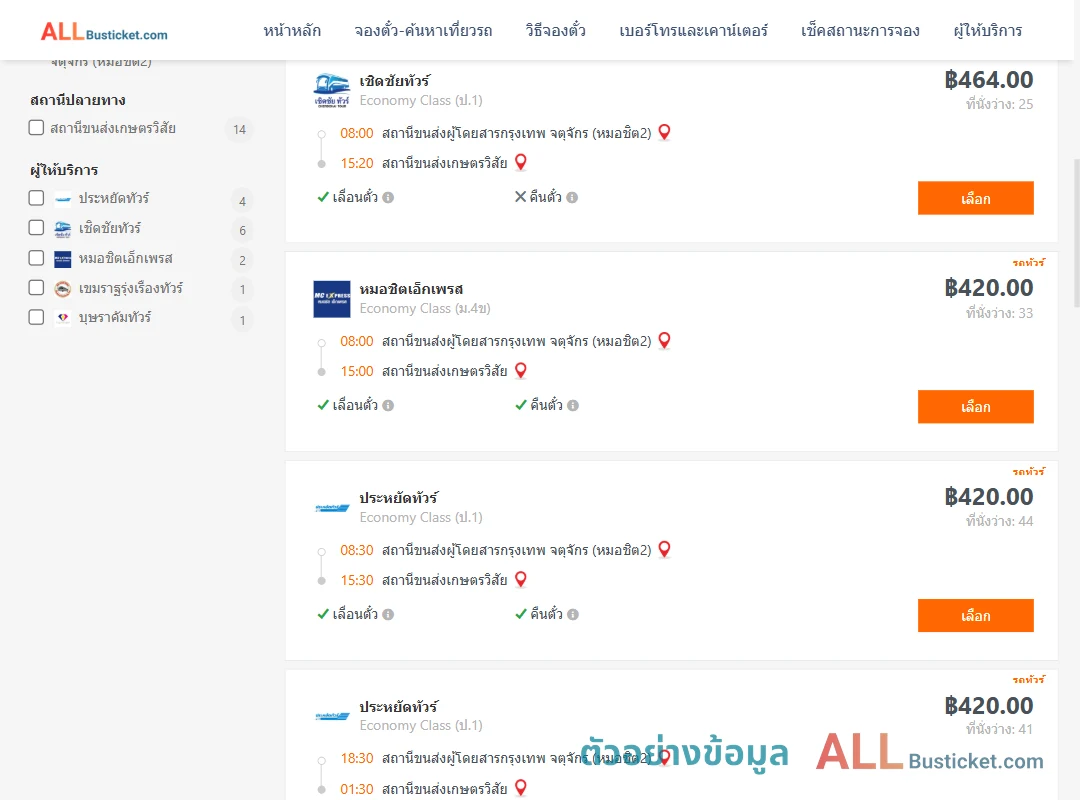1080x800 pixels.
Task: Click the ที่นั่งว่าง: 33 seat count
Action: coord(999,313)
